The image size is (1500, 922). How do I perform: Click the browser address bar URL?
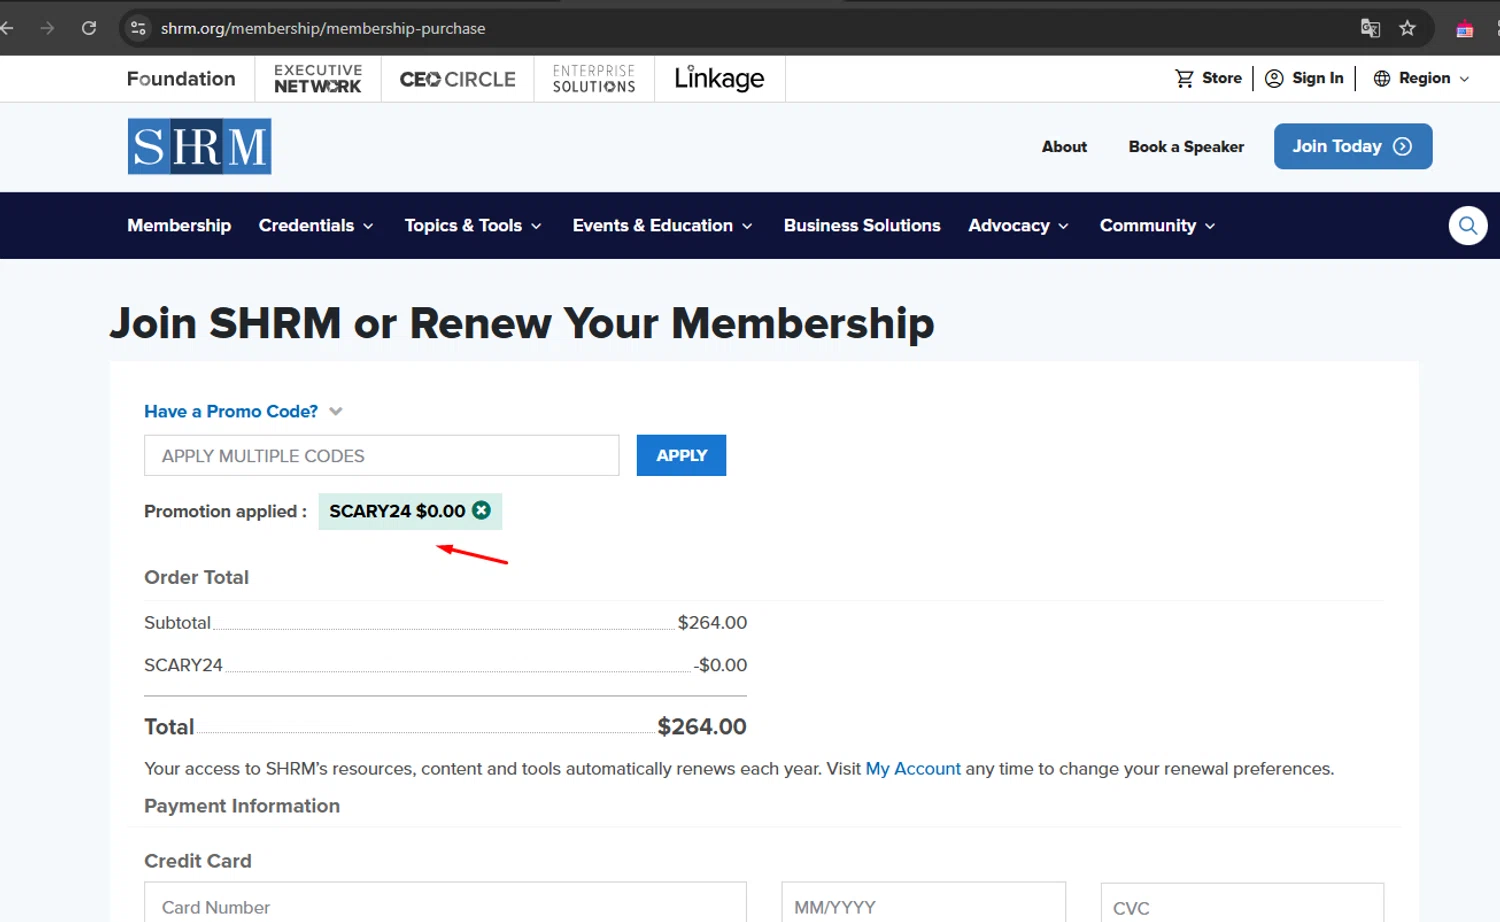pos(323,28)
